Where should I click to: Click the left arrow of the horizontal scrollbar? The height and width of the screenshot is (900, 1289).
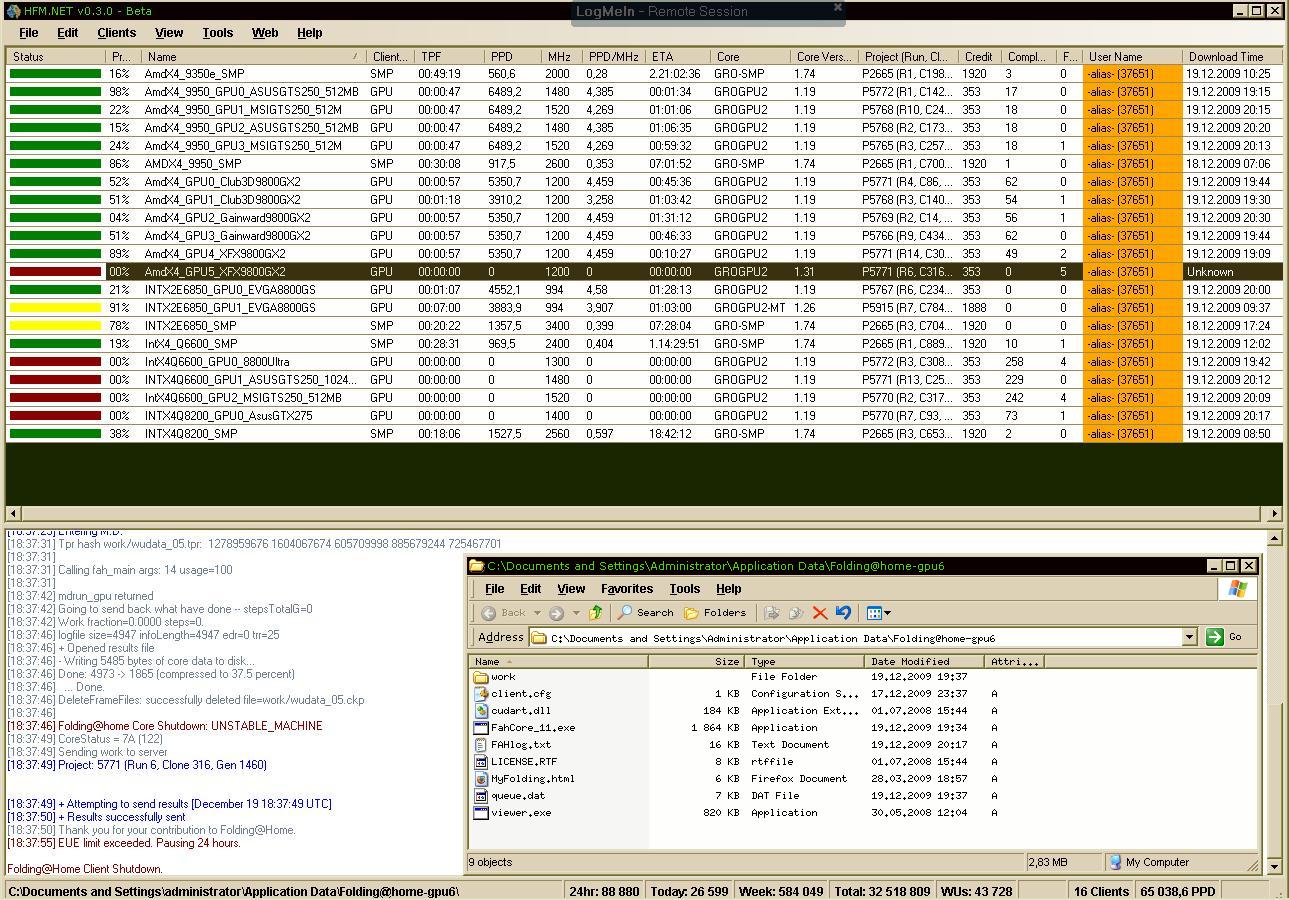(x=14, y=513)
